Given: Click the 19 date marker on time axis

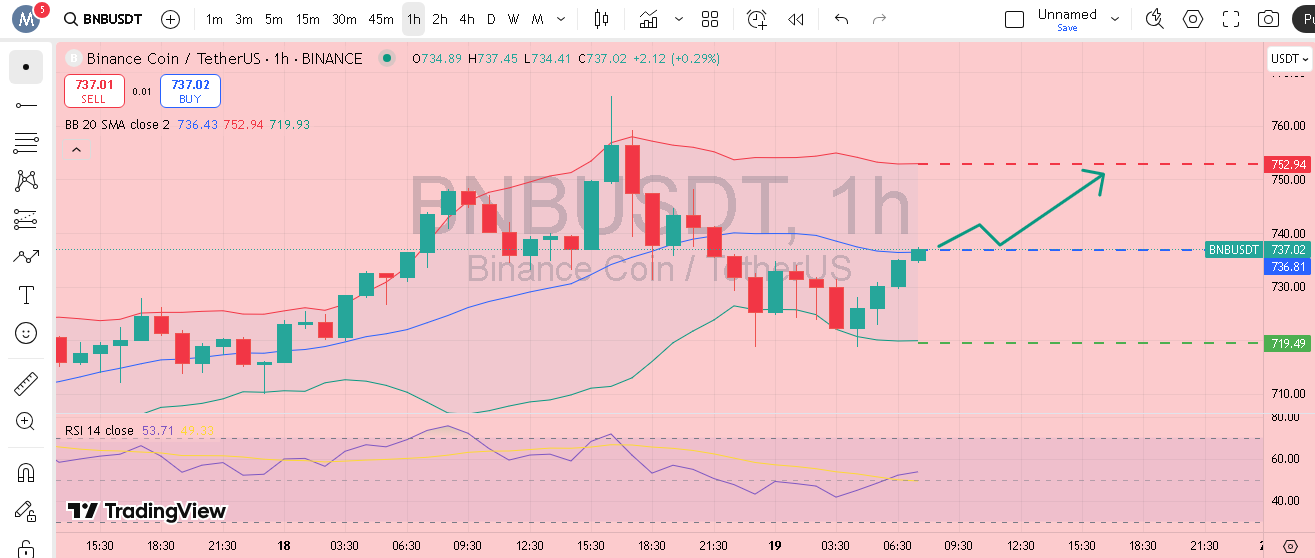Looking at the screenshot, I should click(774, 546).
